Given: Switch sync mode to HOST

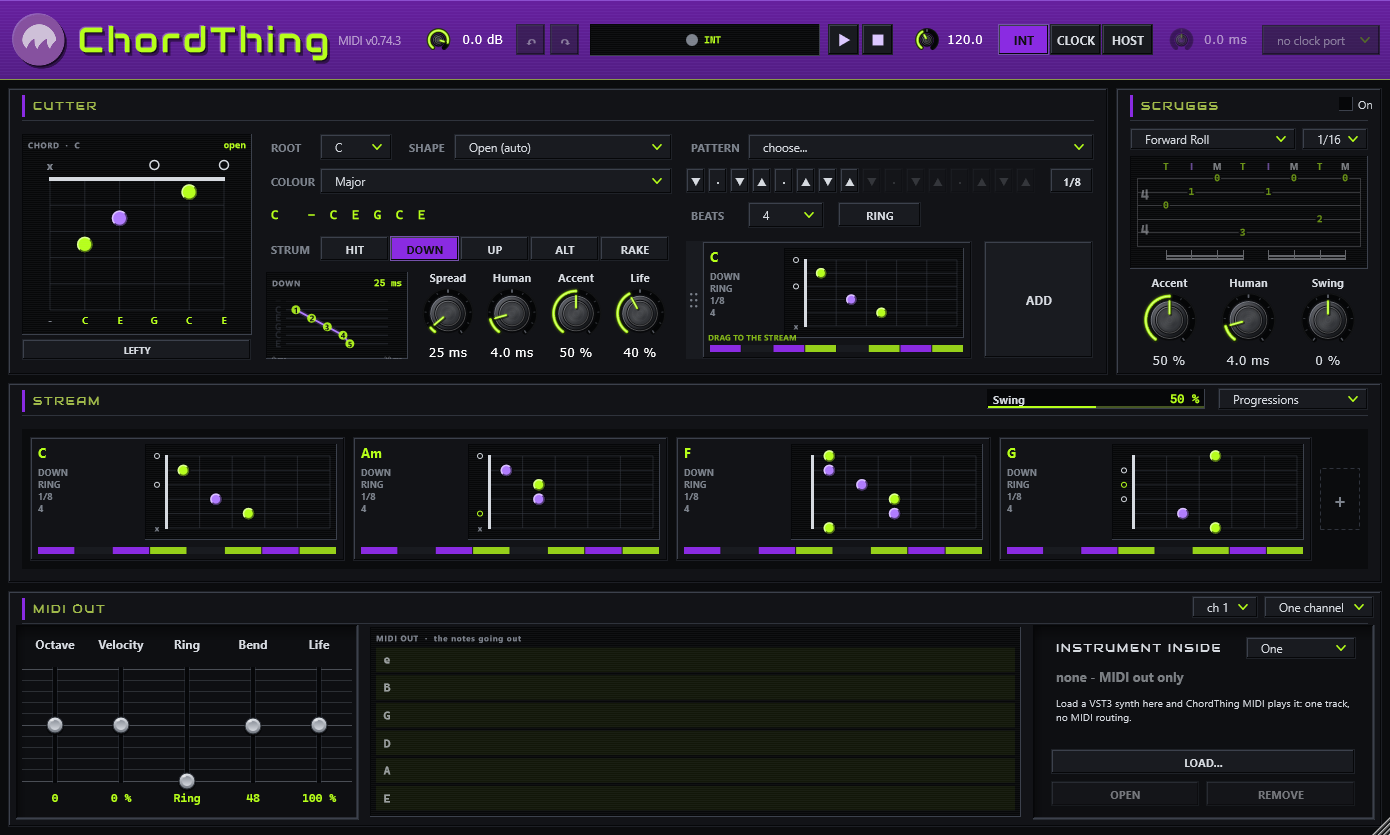Looking at the screenshot, I should (x=1128, y=40).
